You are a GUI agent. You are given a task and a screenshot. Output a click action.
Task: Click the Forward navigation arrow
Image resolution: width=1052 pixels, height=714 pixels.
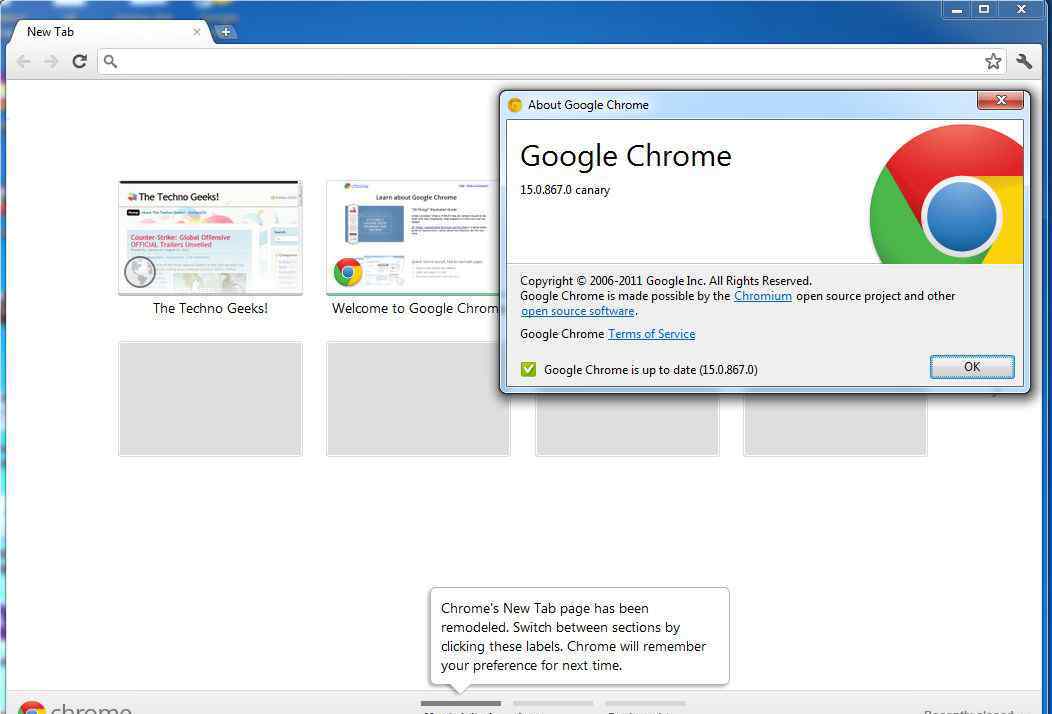pyautogui.click(x=51, y=62)
